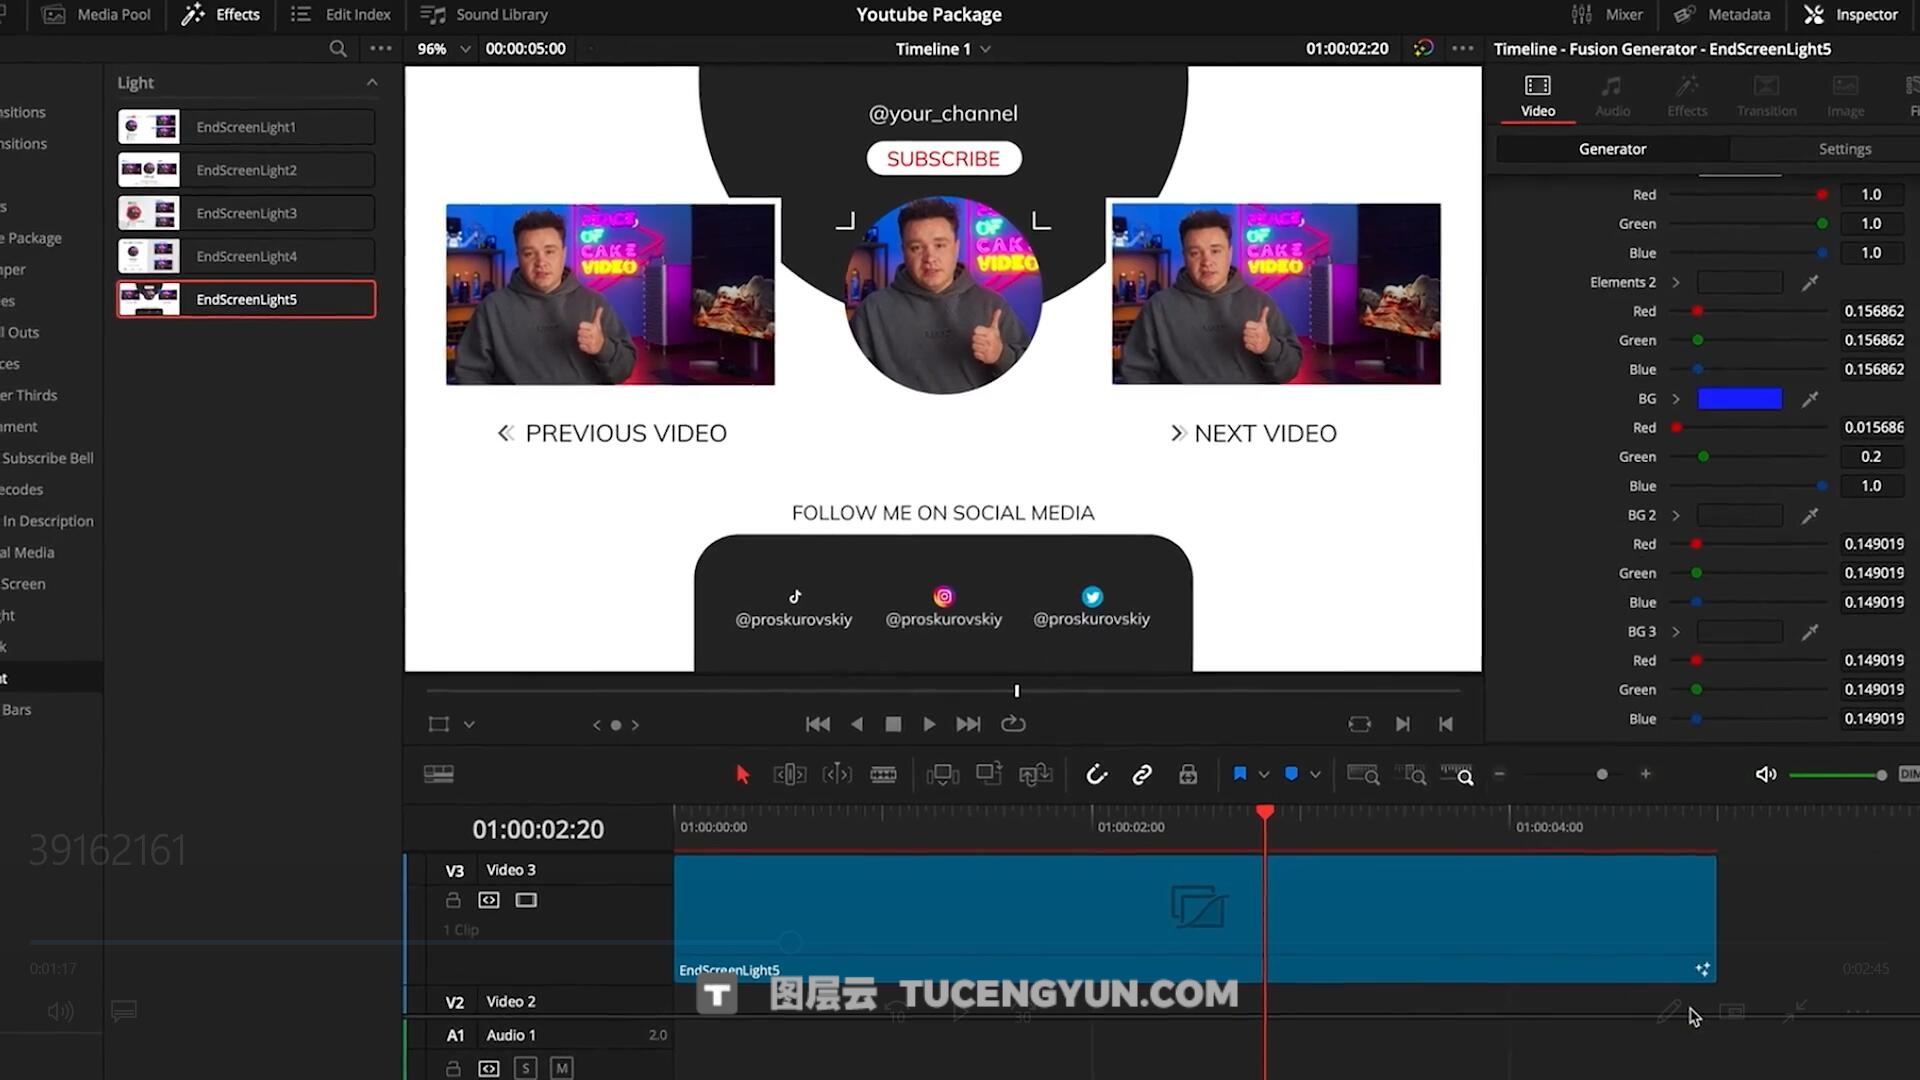Screen dimensions: 1920x1080
Task: Play the timeline forward
Action: pyautogui.click(x=929, y=724)
